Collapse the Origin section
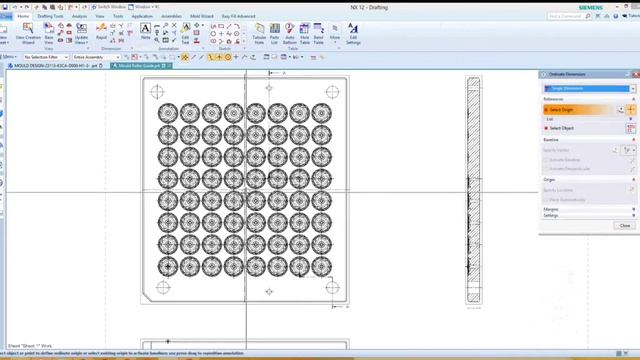This screenshot has width=640, height=360. point(633,180)
